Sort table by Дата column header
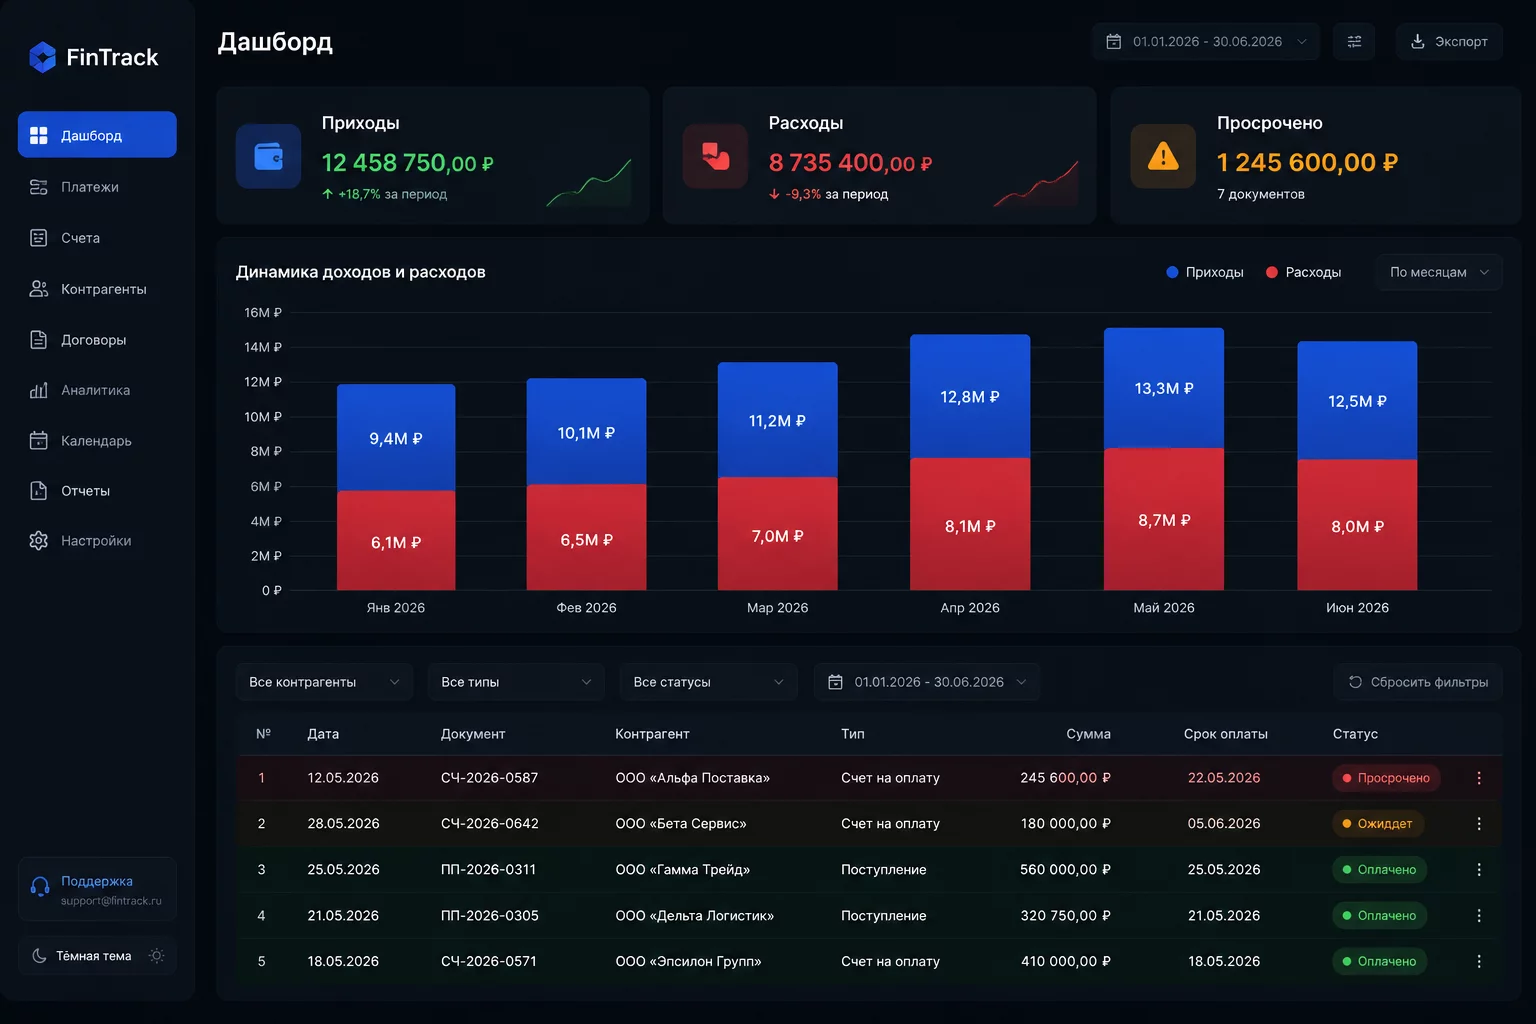Screen dimensions: 1536x1024 tap(323, 734)
